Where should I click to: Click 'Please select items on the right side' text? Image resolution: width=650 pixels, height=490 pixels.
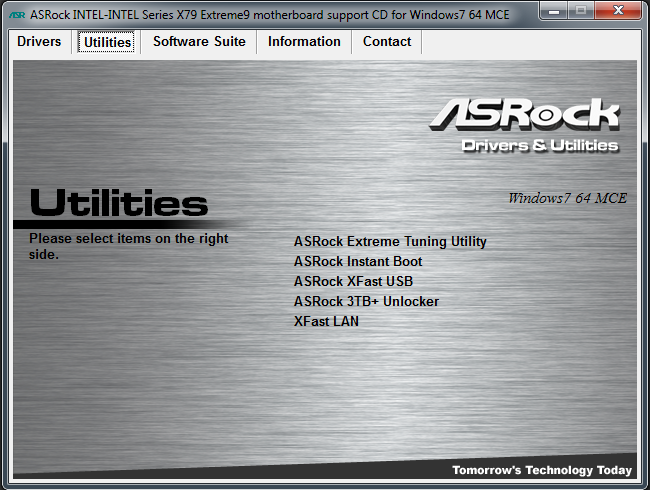pyautogui.click(x=129, y=246)
